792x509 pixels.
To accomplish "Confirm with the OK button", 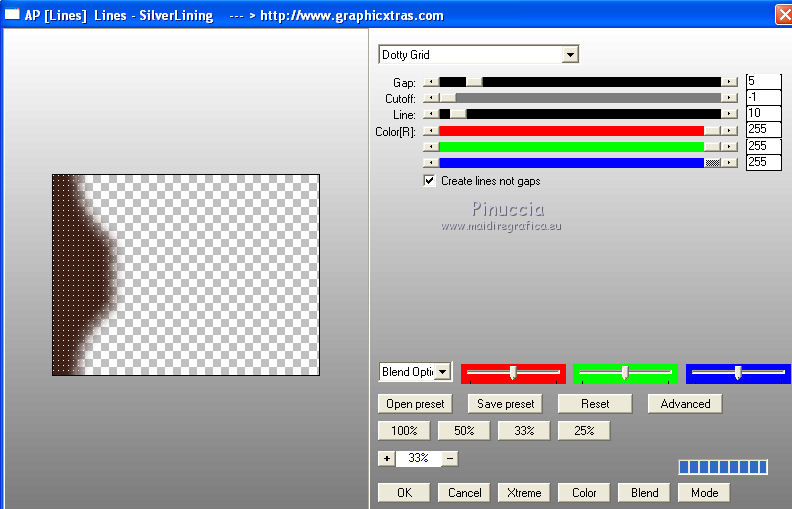I will tap(404, 493).
